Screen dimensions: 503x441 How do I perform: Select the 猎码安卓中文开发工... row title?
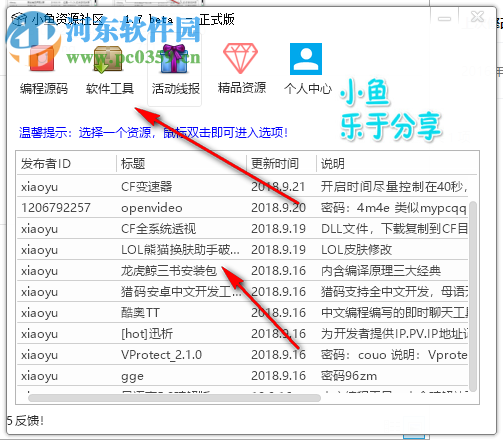coord(181,292)
